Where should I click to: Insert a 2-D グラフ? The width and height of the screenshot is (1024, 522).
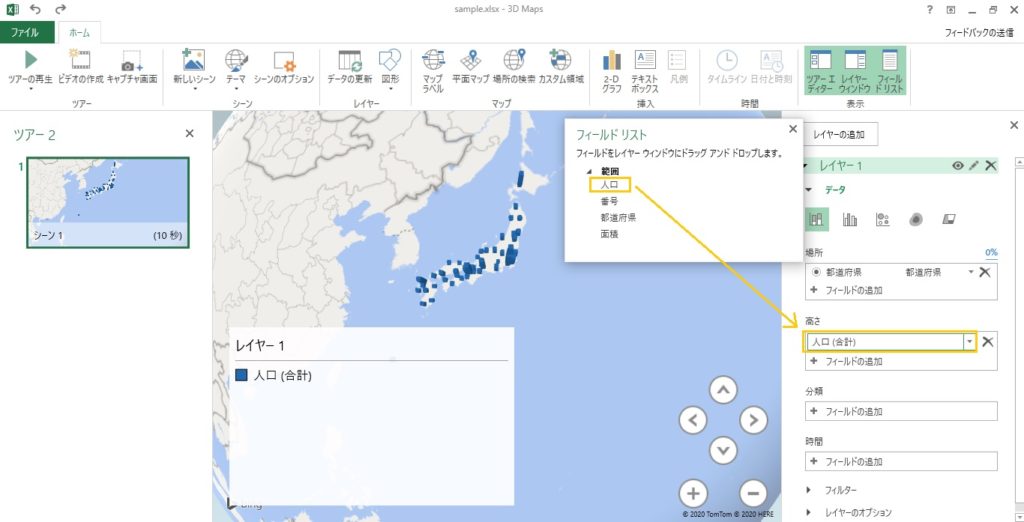(611, 62)
